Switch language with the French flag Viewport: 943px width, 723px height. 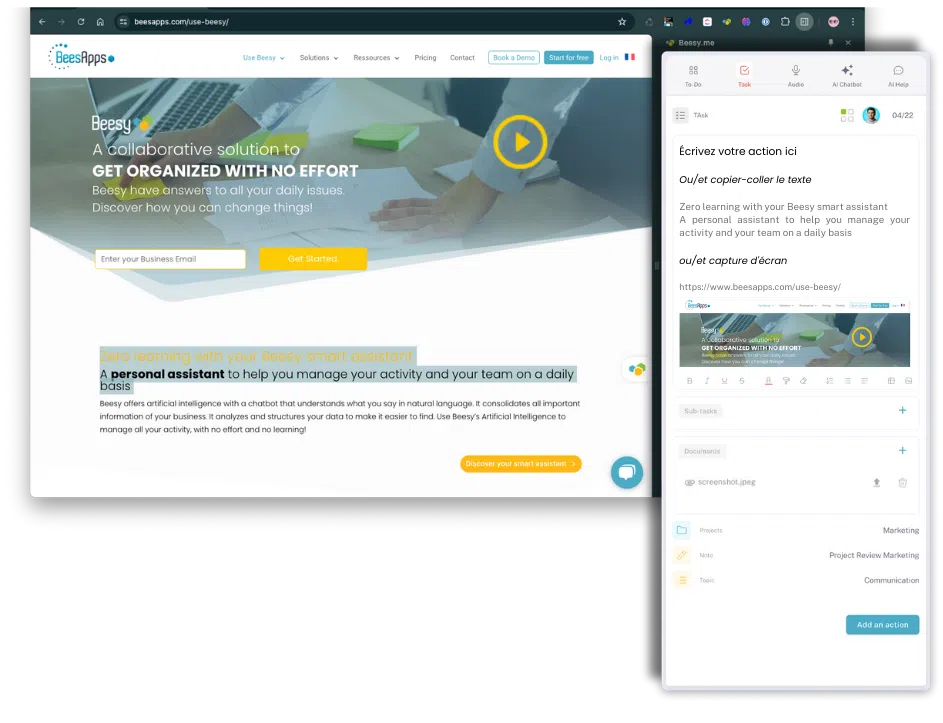630,57
